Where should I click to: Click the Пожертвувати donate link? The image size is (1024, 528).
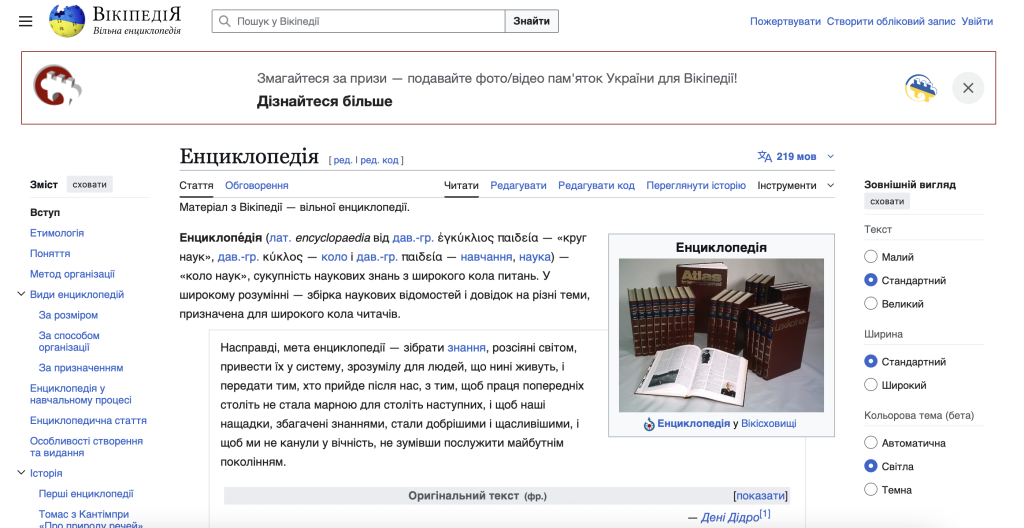785,21
